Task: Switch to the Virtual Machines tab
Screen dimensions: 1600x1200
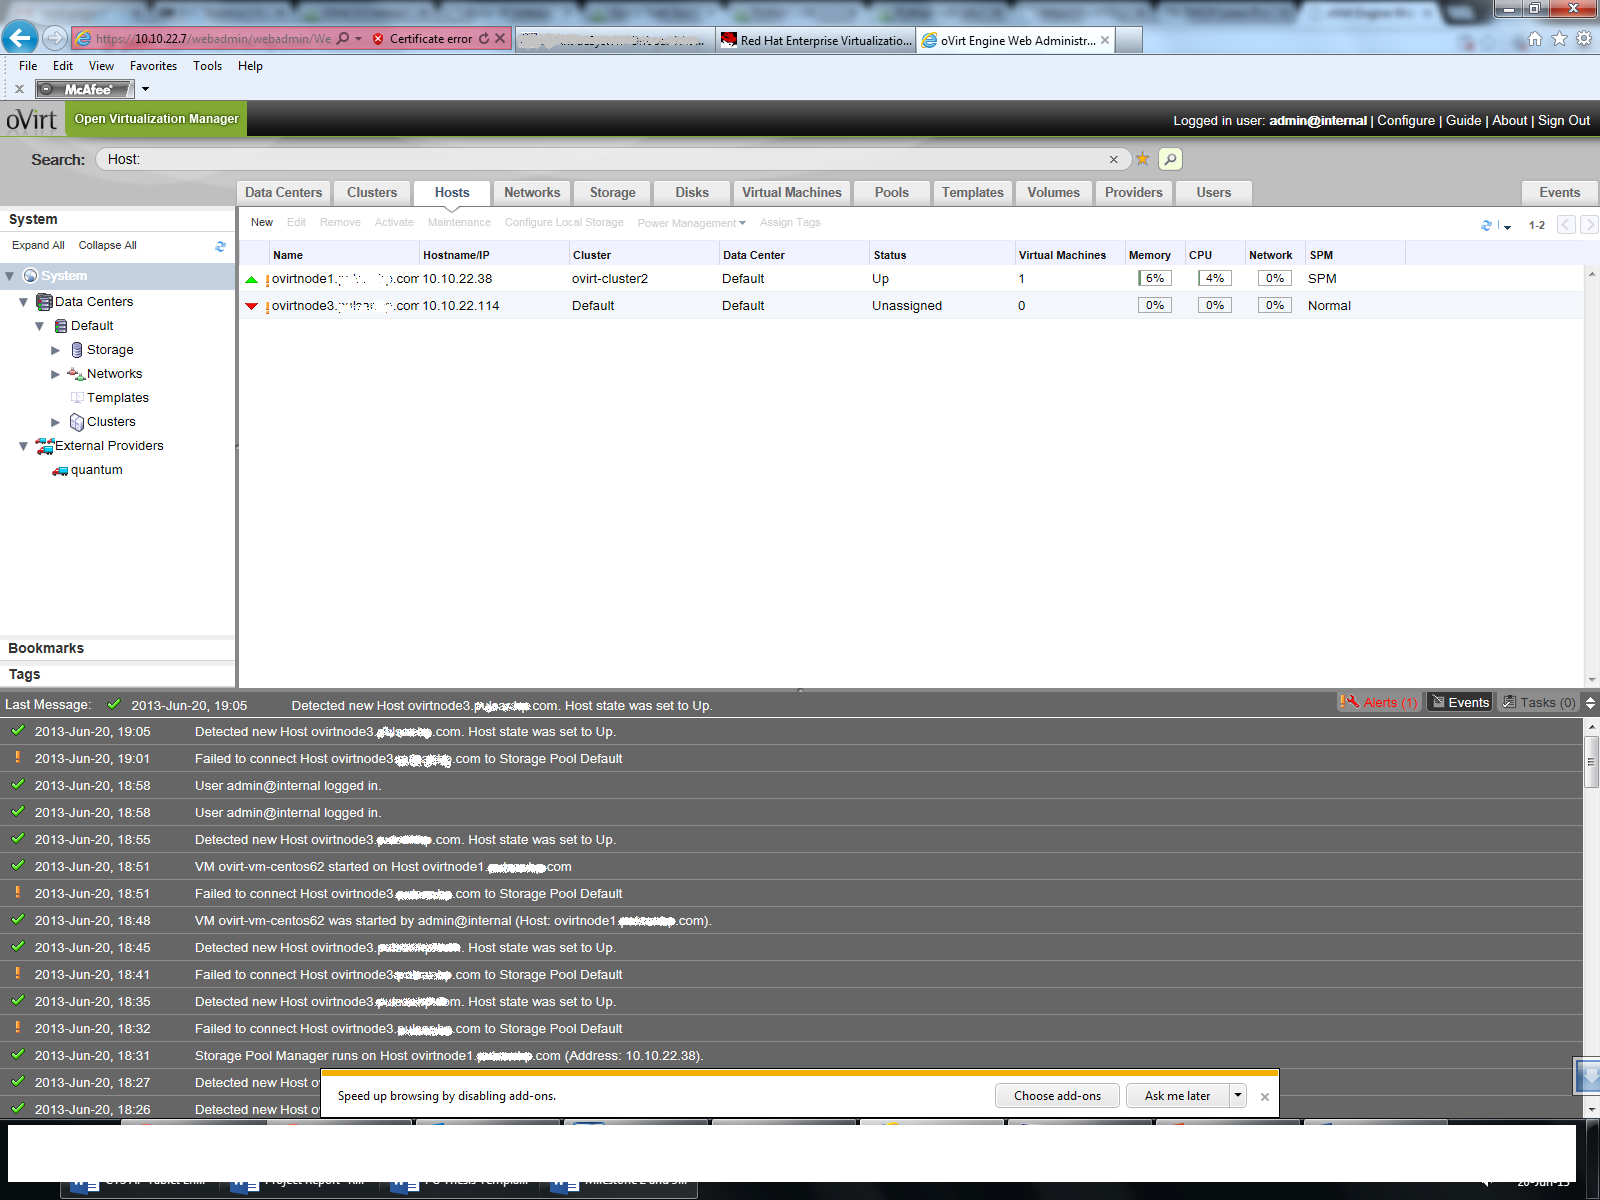Action: click(x=791, y=193)
